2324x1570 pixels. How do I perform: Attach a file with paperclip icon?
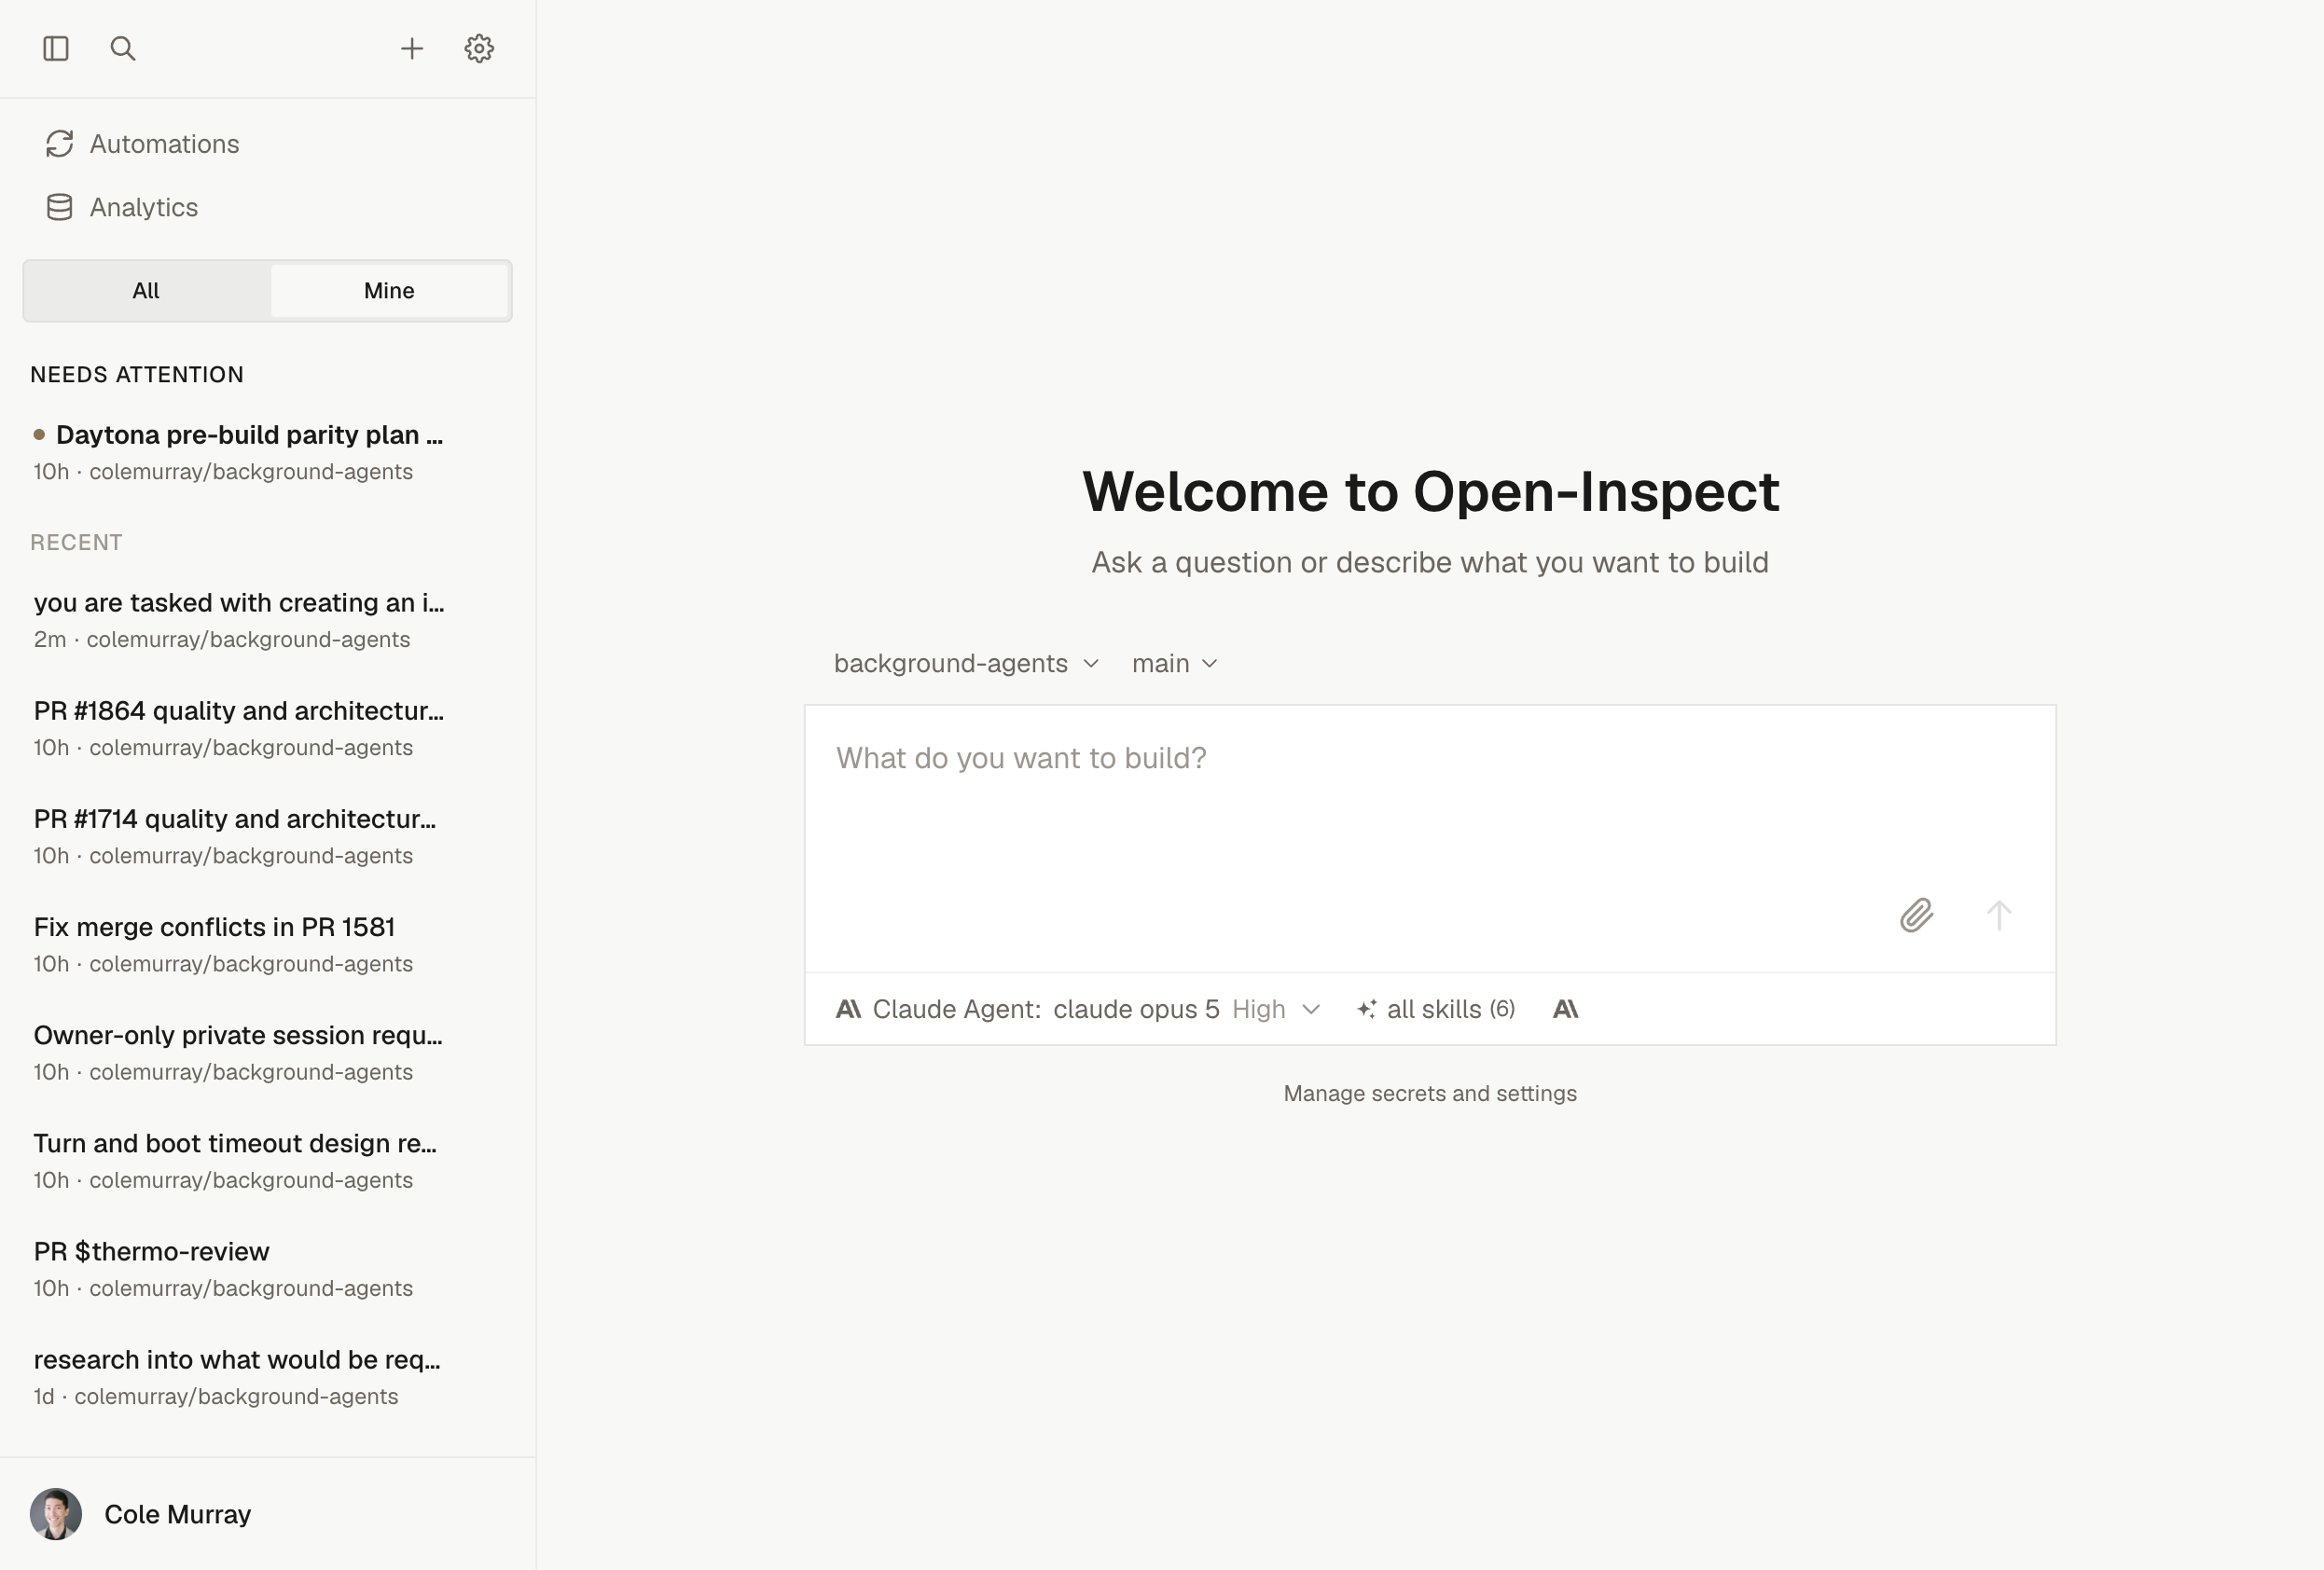pos(1916,915)
